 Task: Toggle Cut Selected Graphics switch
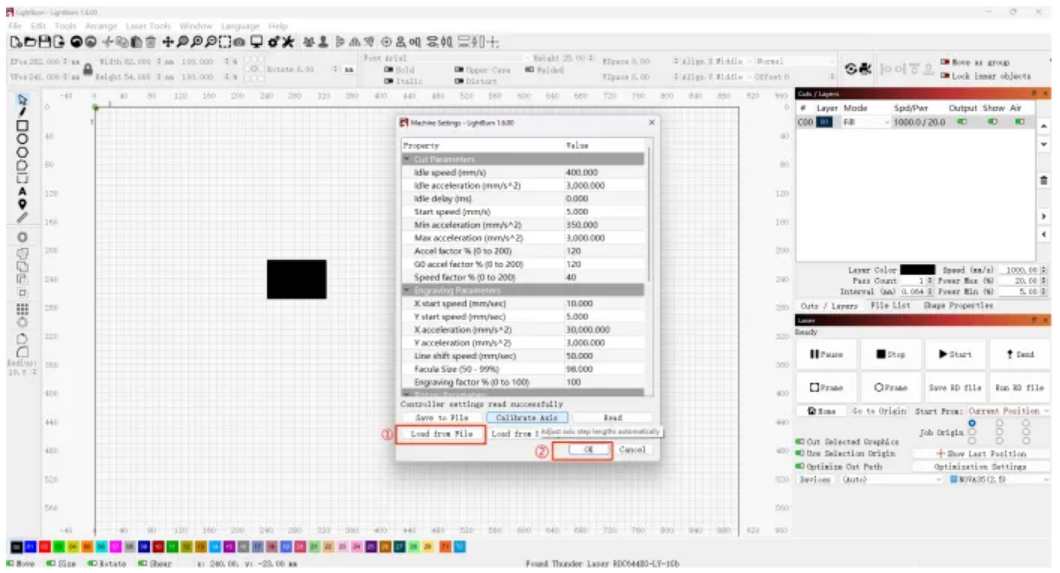(x=800, y=441)
